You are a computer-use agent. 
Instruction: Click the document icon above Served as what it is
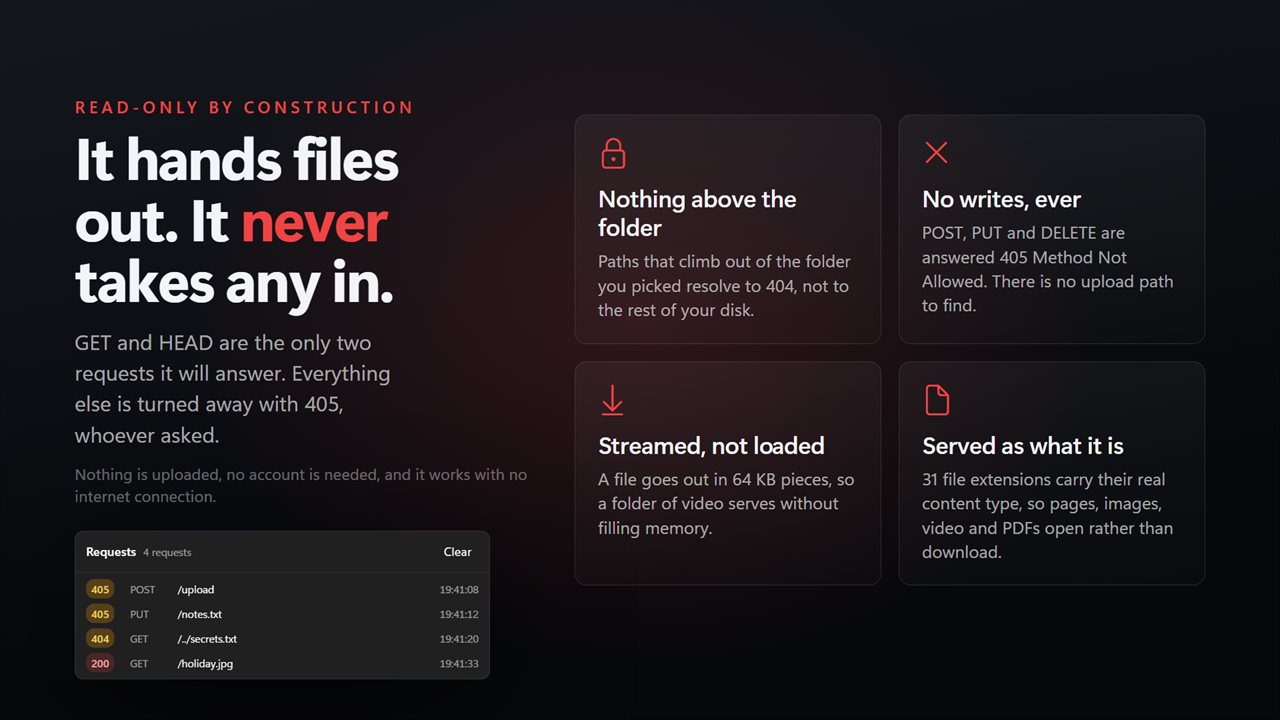click(936, 399)
